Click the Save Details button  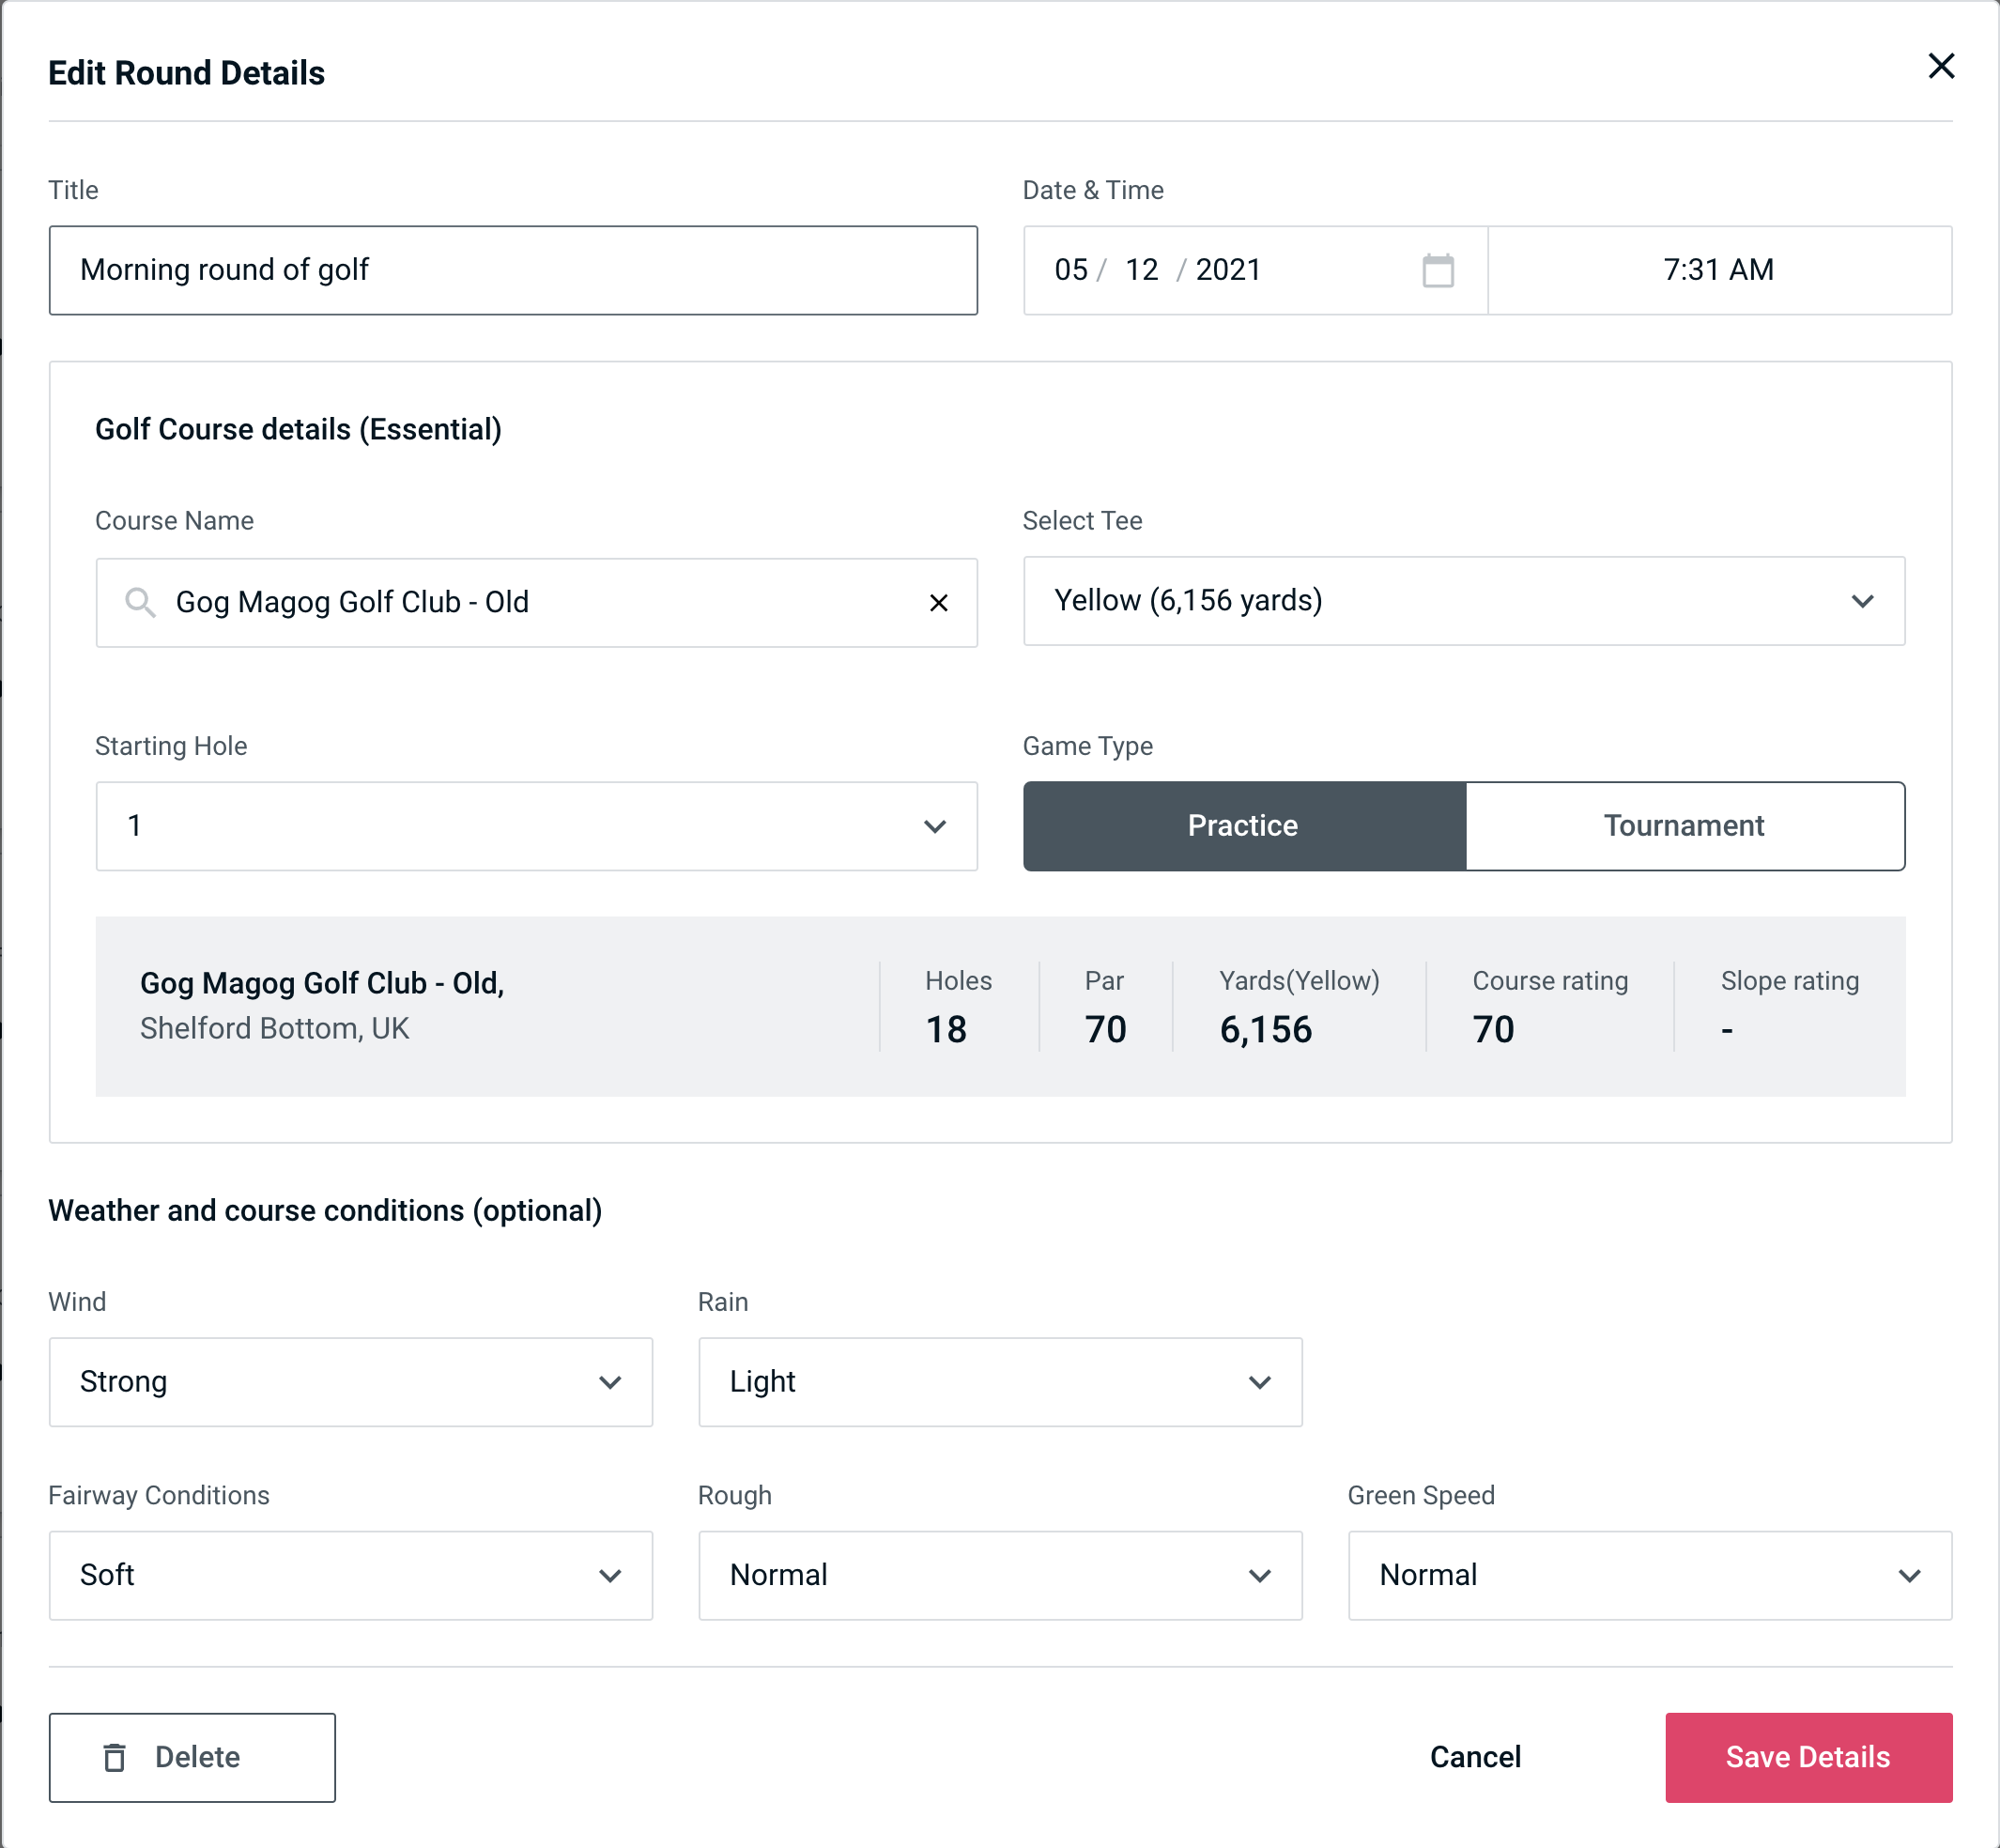point(1807,1756)
